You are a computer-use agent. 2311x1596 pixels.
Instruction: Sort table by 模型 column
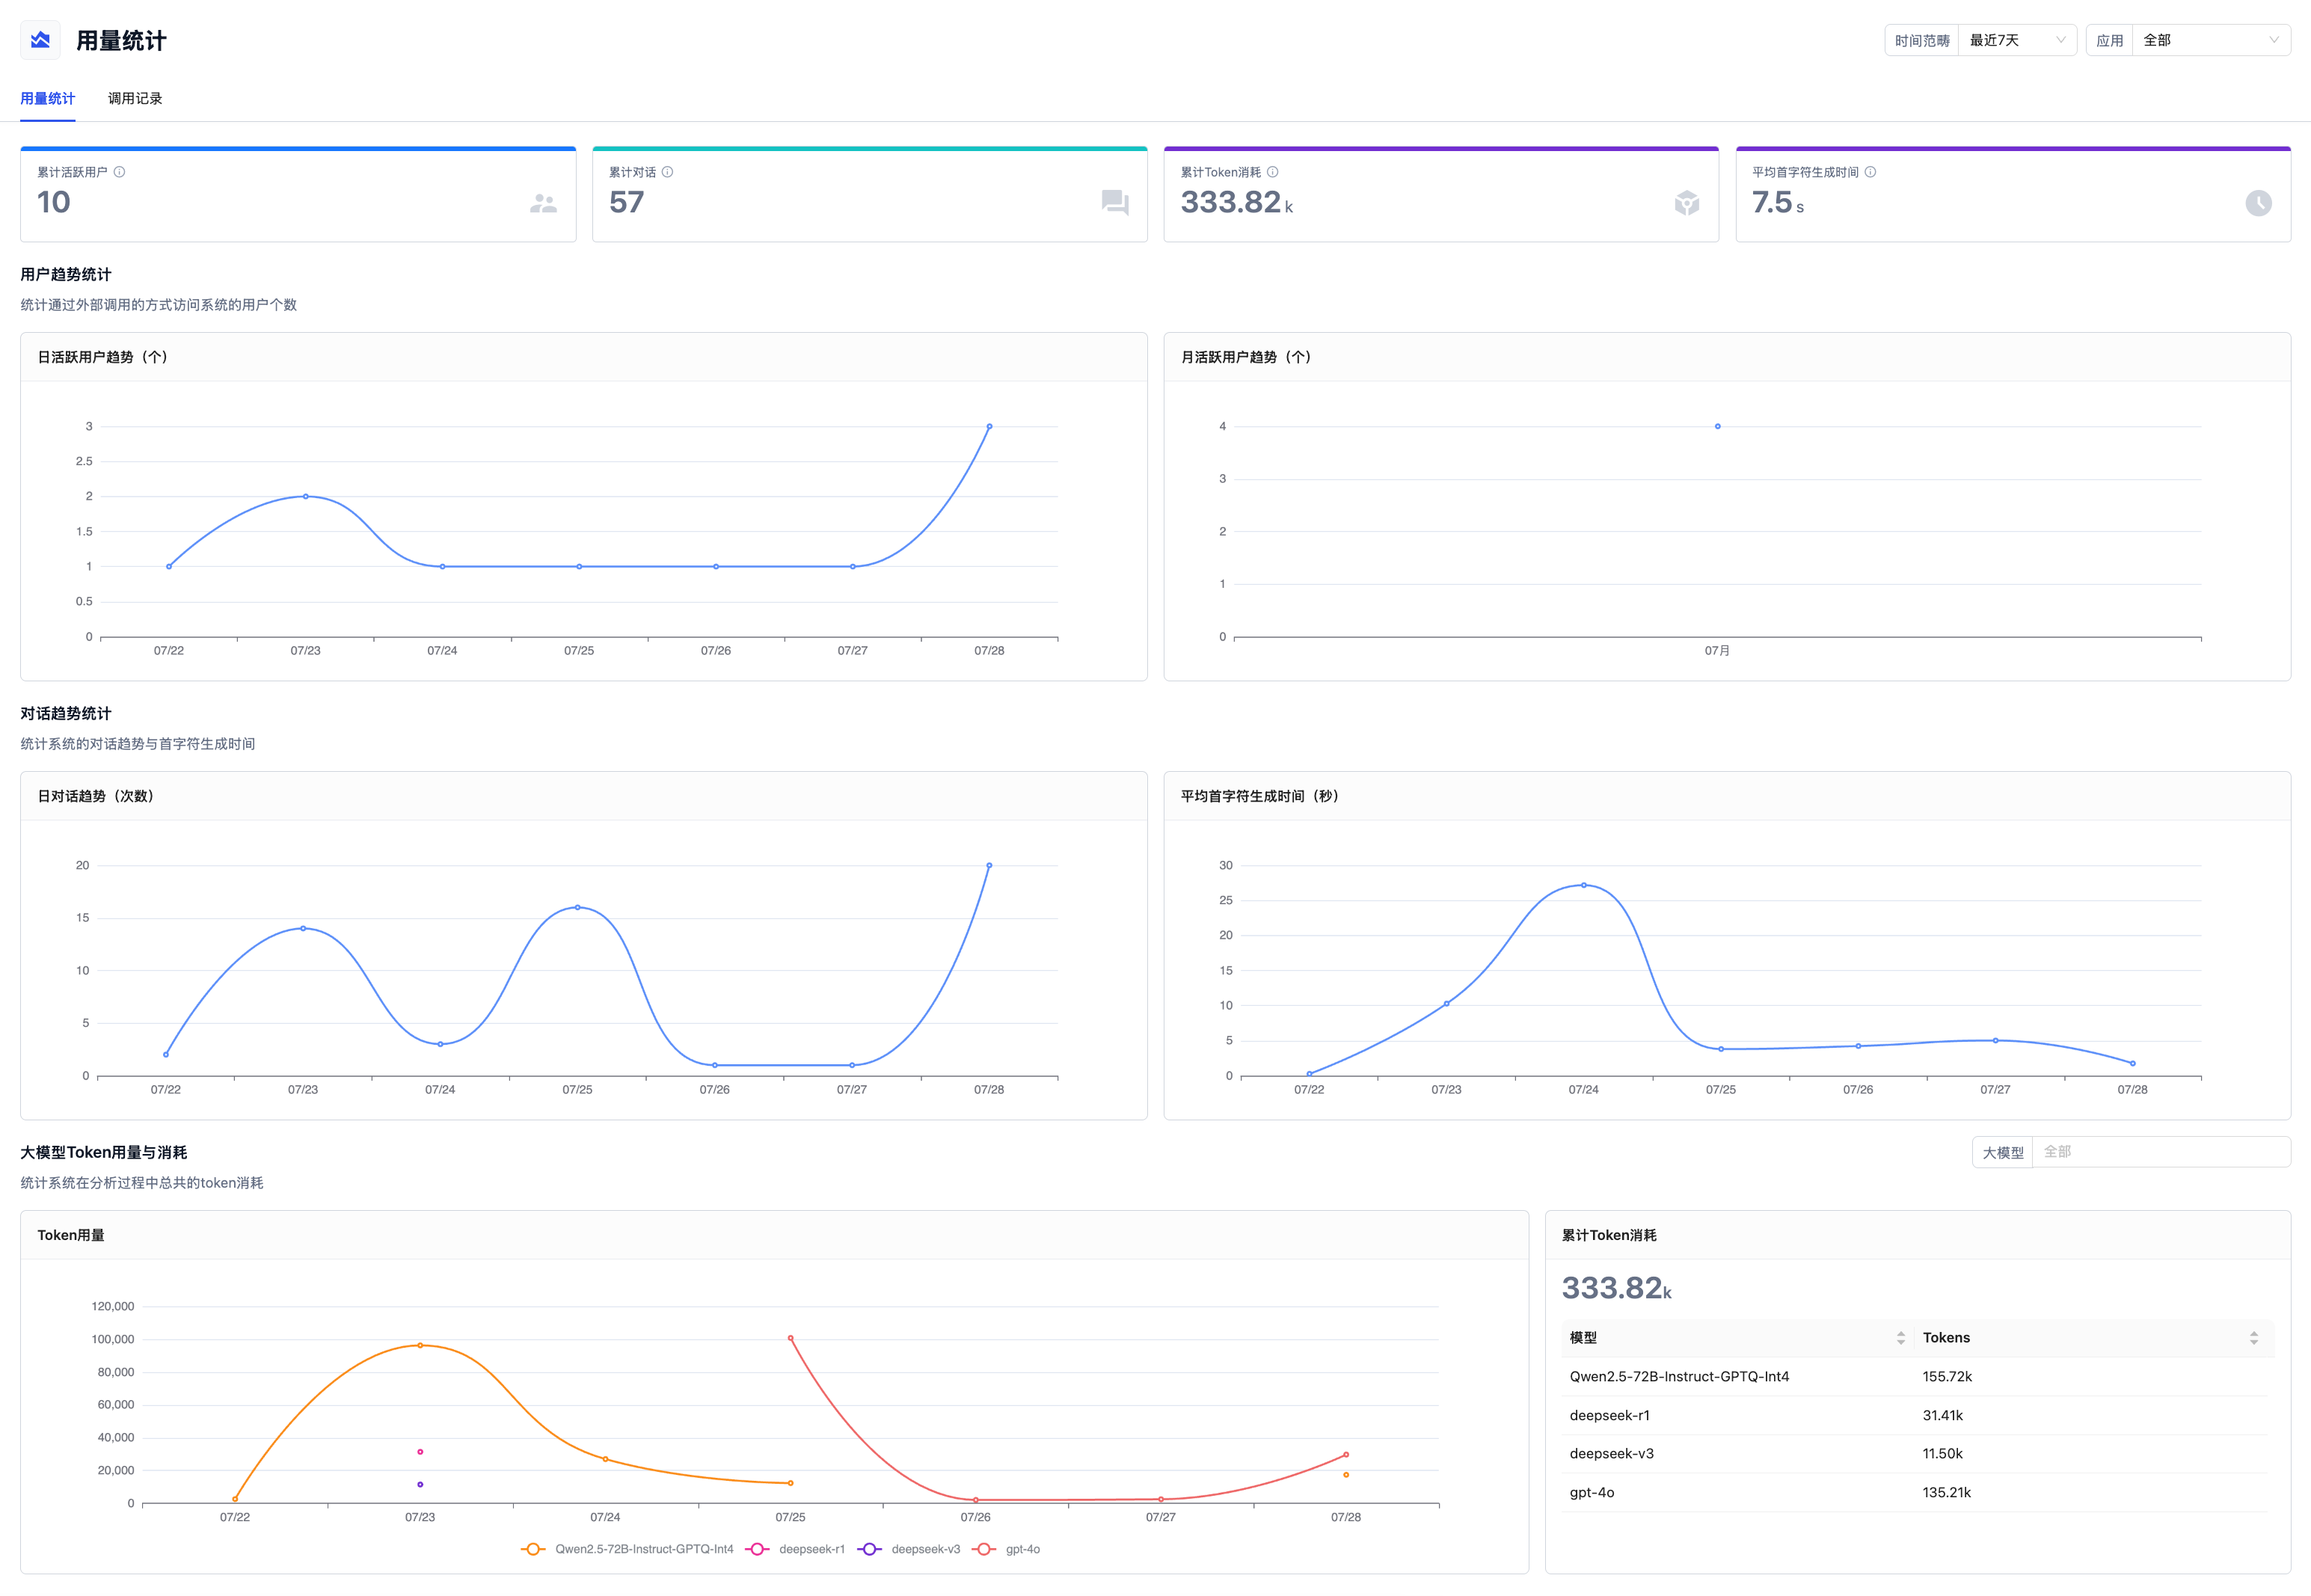(x=1900, y=1338)
